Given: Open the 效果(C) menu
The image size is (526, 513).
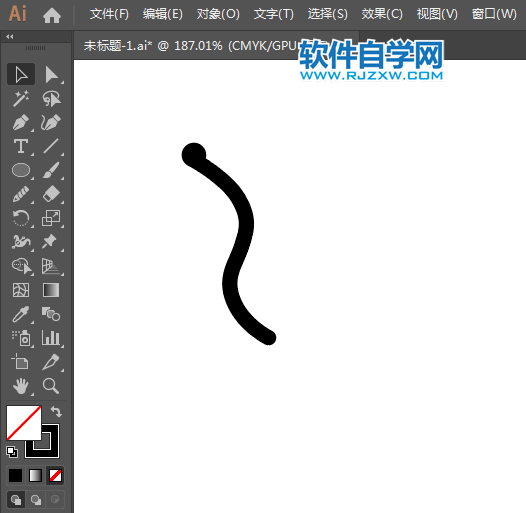Looking at the screenshot, I should click(x=382, y=14).
